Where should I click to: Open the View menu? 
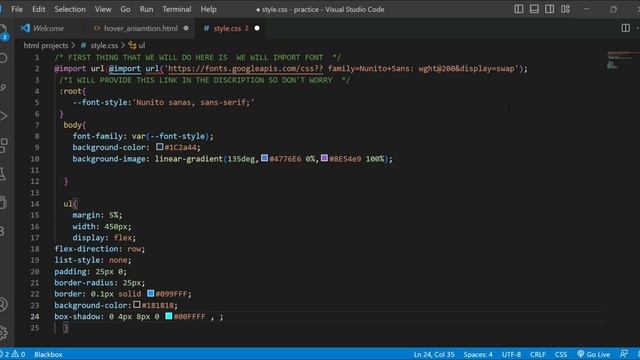(103, 9)
